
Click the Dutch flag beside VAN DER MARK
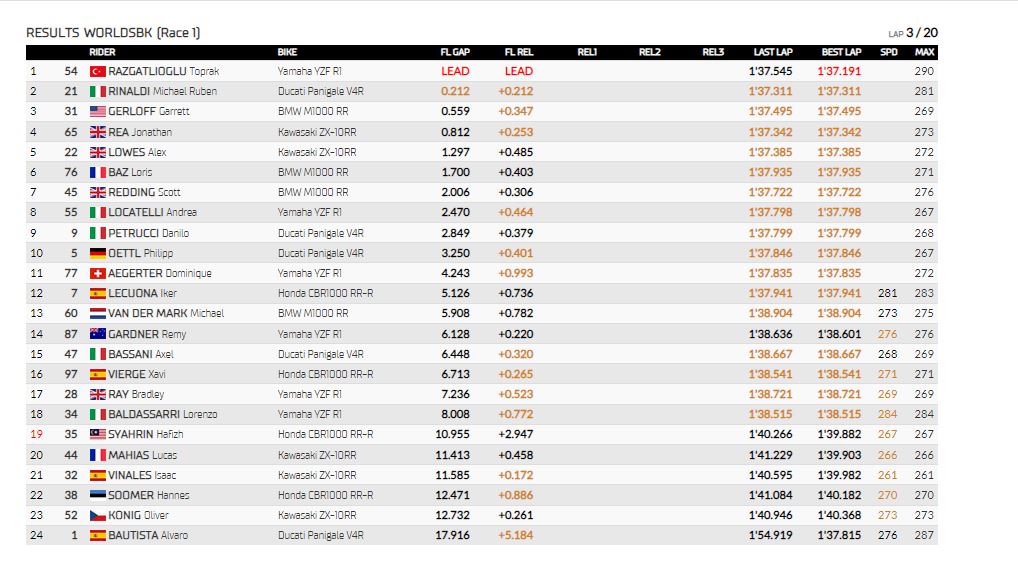coord(97,313)
